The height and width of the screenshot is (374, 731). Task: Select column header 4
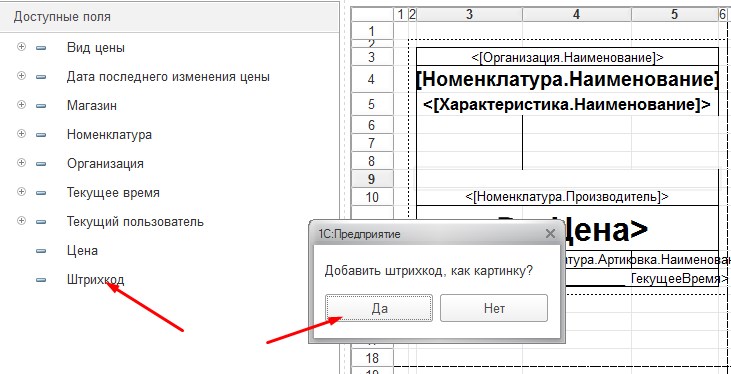point(577,15)
